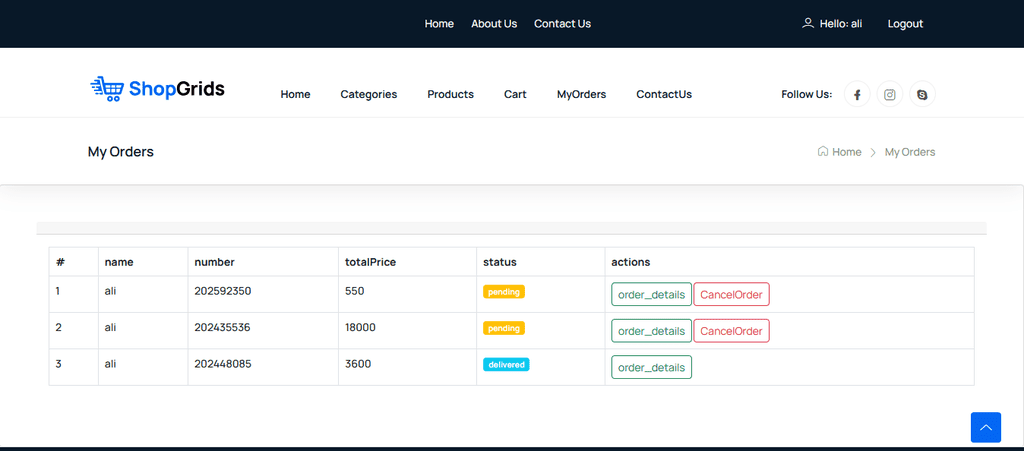Viewport: 1024px width, 451px height.
Task: Click the pending status badge of order 1
Action: click(504, 292)
